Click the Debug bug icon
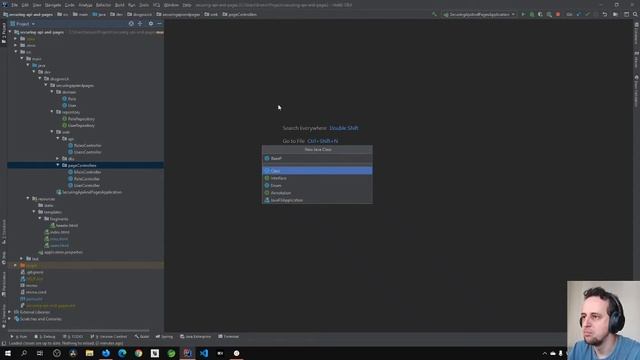 pos(532,14)
